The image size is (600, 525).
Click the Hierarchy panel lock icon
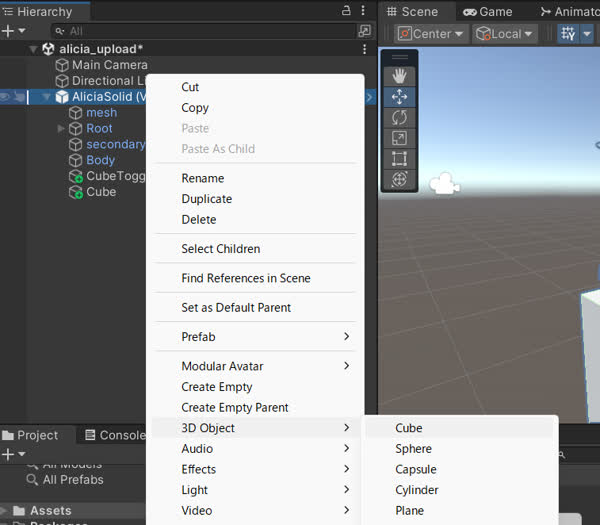346,11
